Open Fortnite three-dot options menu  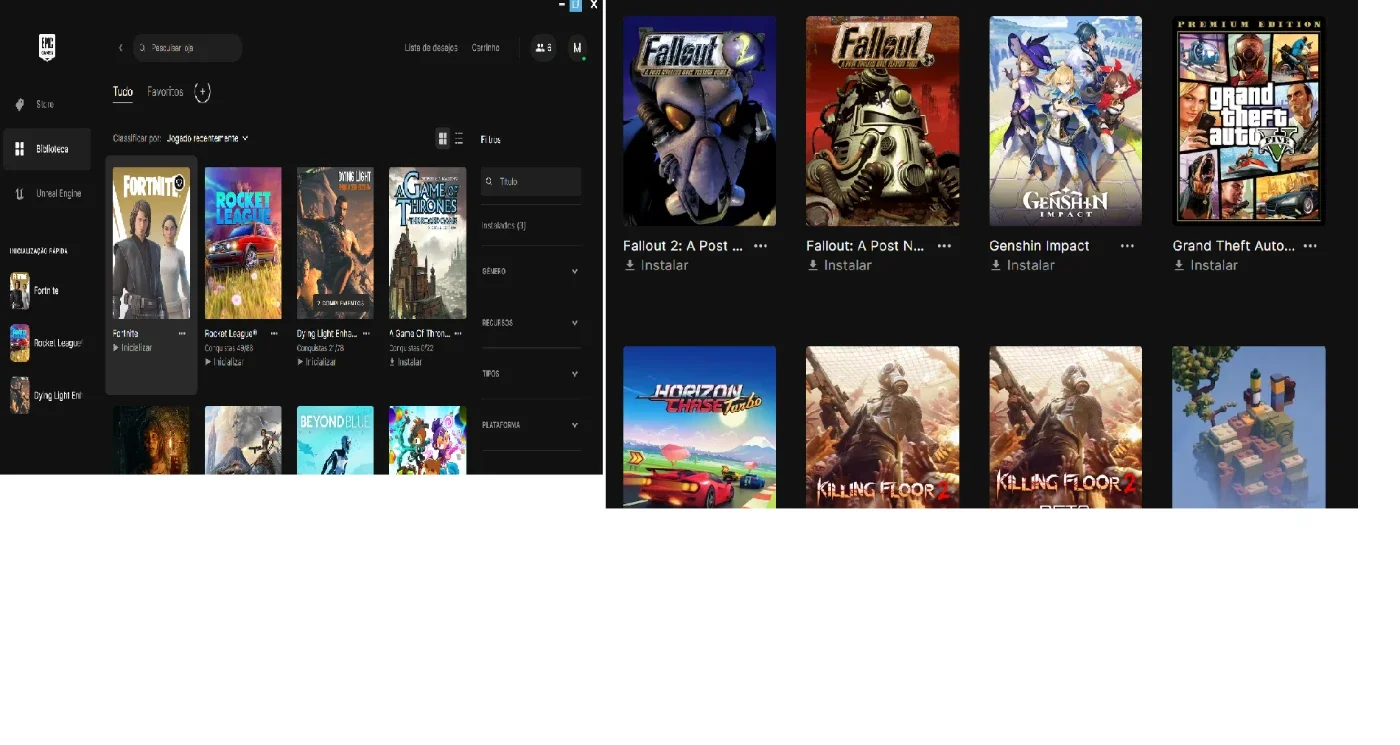[182, 334]
